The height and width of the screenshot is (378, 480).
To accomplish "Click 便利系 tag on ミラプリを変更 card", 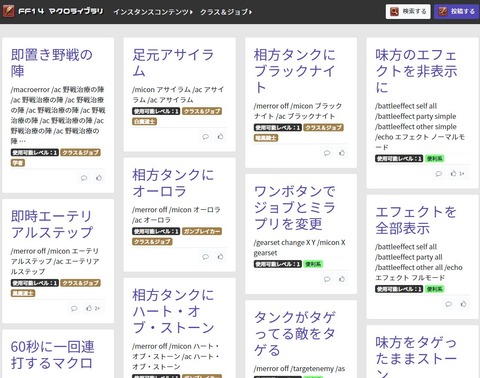I will (x=313, y=264).
